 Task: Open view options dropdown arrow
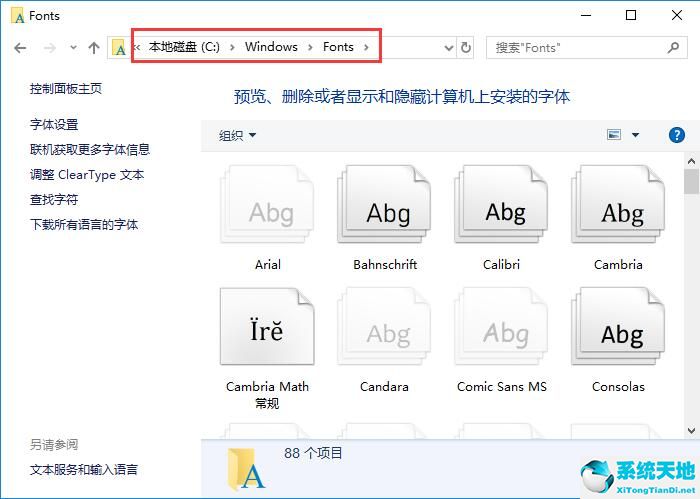(635, 135)
